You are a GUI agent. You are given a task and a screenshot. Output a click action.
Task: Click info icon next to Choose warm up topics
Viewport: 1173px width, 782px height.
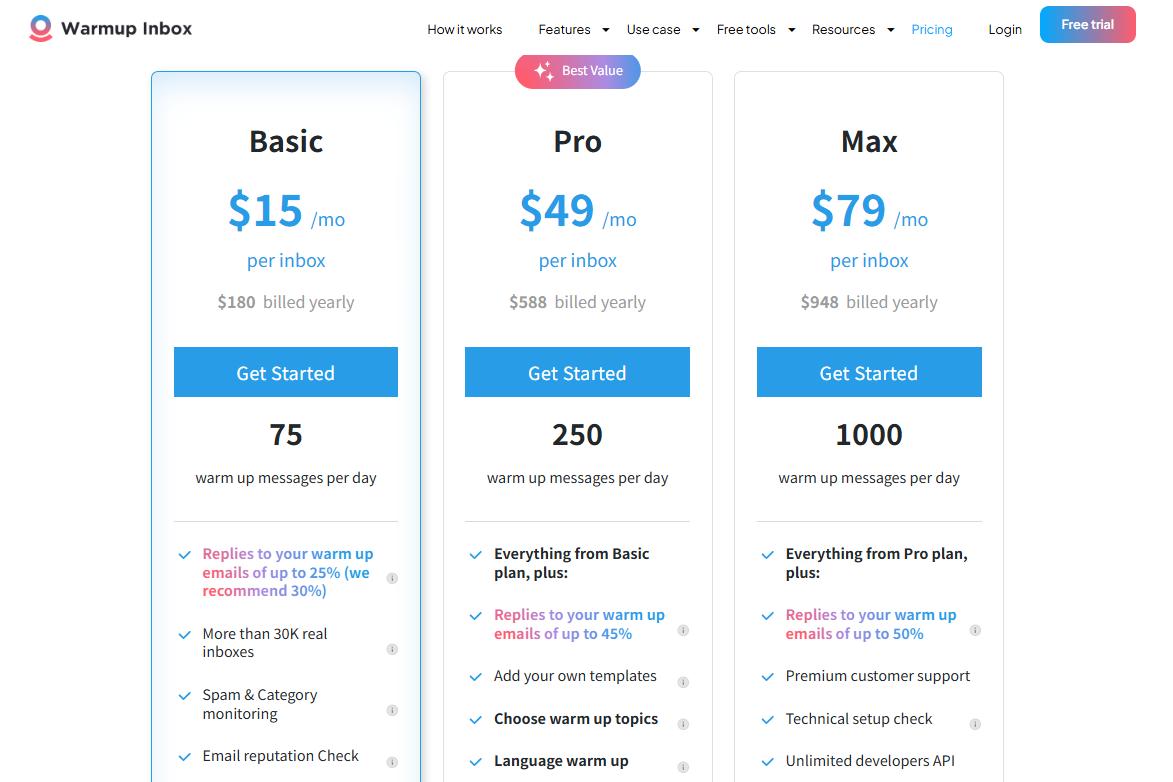[683, 724]
